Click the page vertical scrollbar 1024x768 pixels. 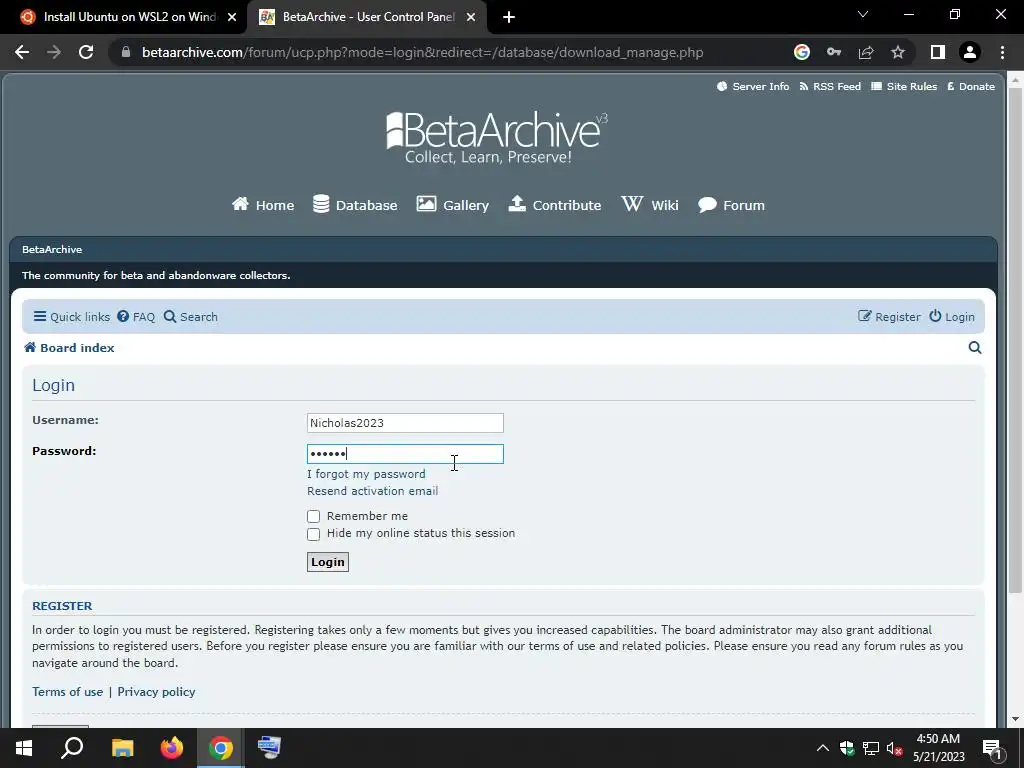1015,340
